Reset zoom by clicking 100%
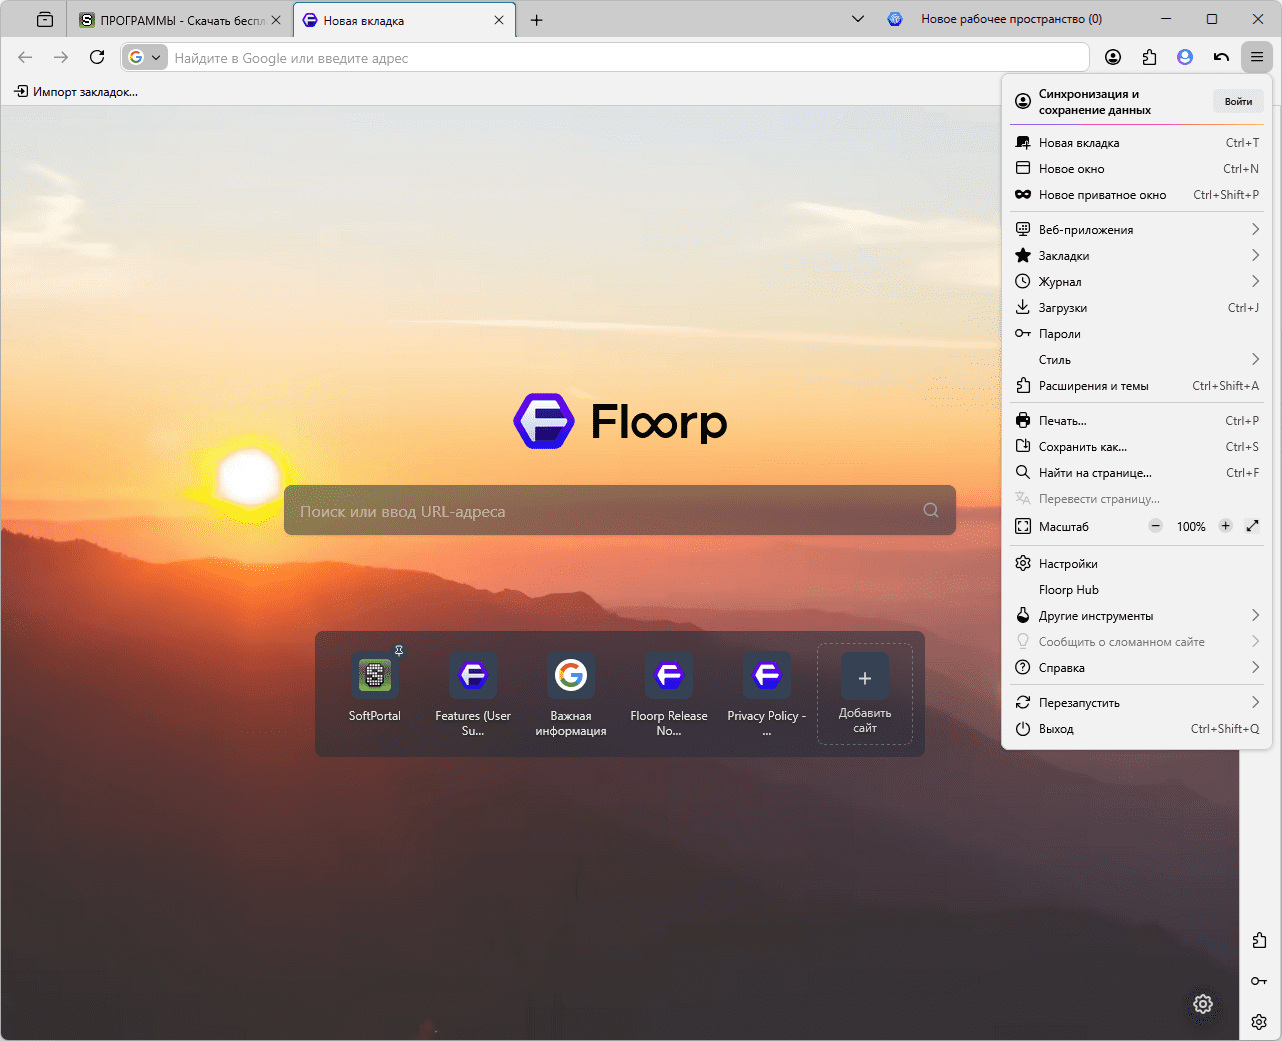Image resolution: width=1282 pixels, height=1041 pixels. click(1191, 526)
